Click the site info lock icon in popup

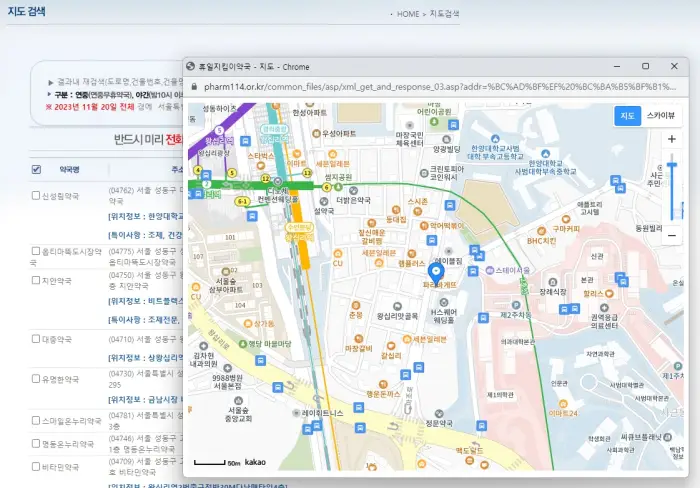pos(194,87)
